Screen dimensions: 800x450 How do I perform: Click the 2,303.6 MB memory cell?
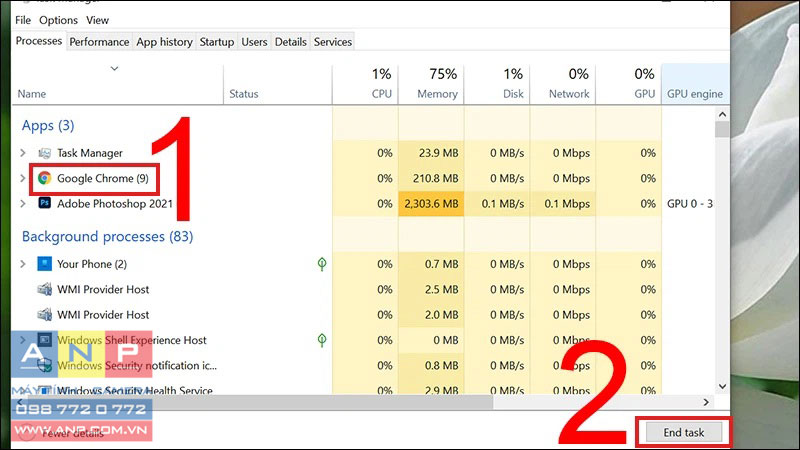point(431,204)
